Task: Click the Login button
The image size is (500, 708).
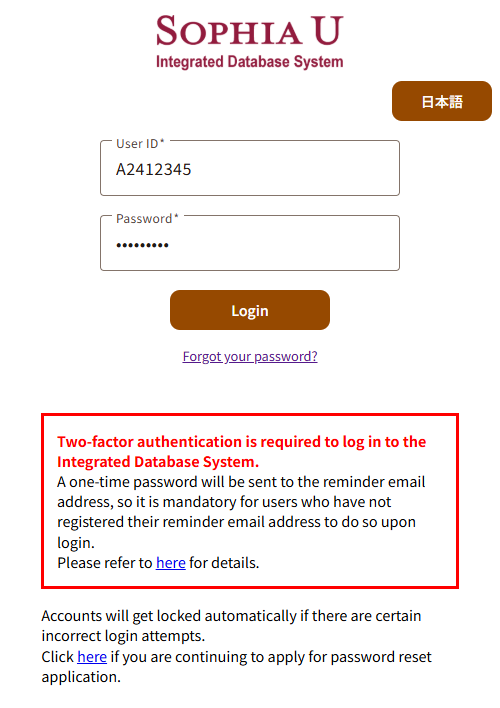Action: [x=250, y=310]
